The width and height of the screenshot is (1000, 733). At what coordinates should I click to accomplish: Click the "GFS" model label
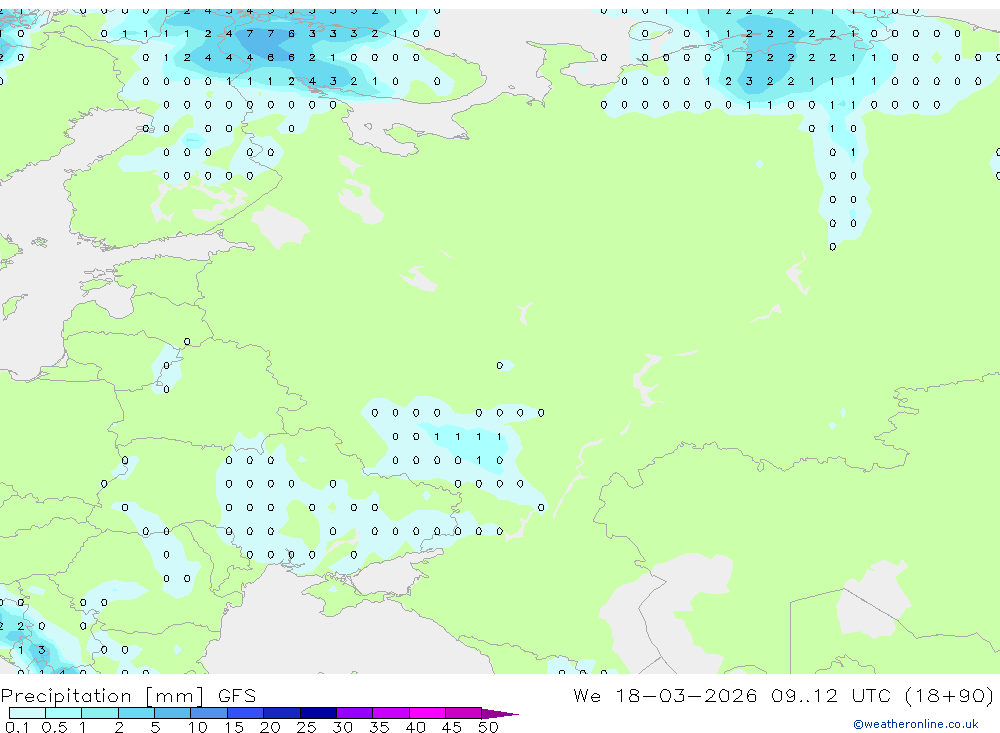[x=237, y=696]
